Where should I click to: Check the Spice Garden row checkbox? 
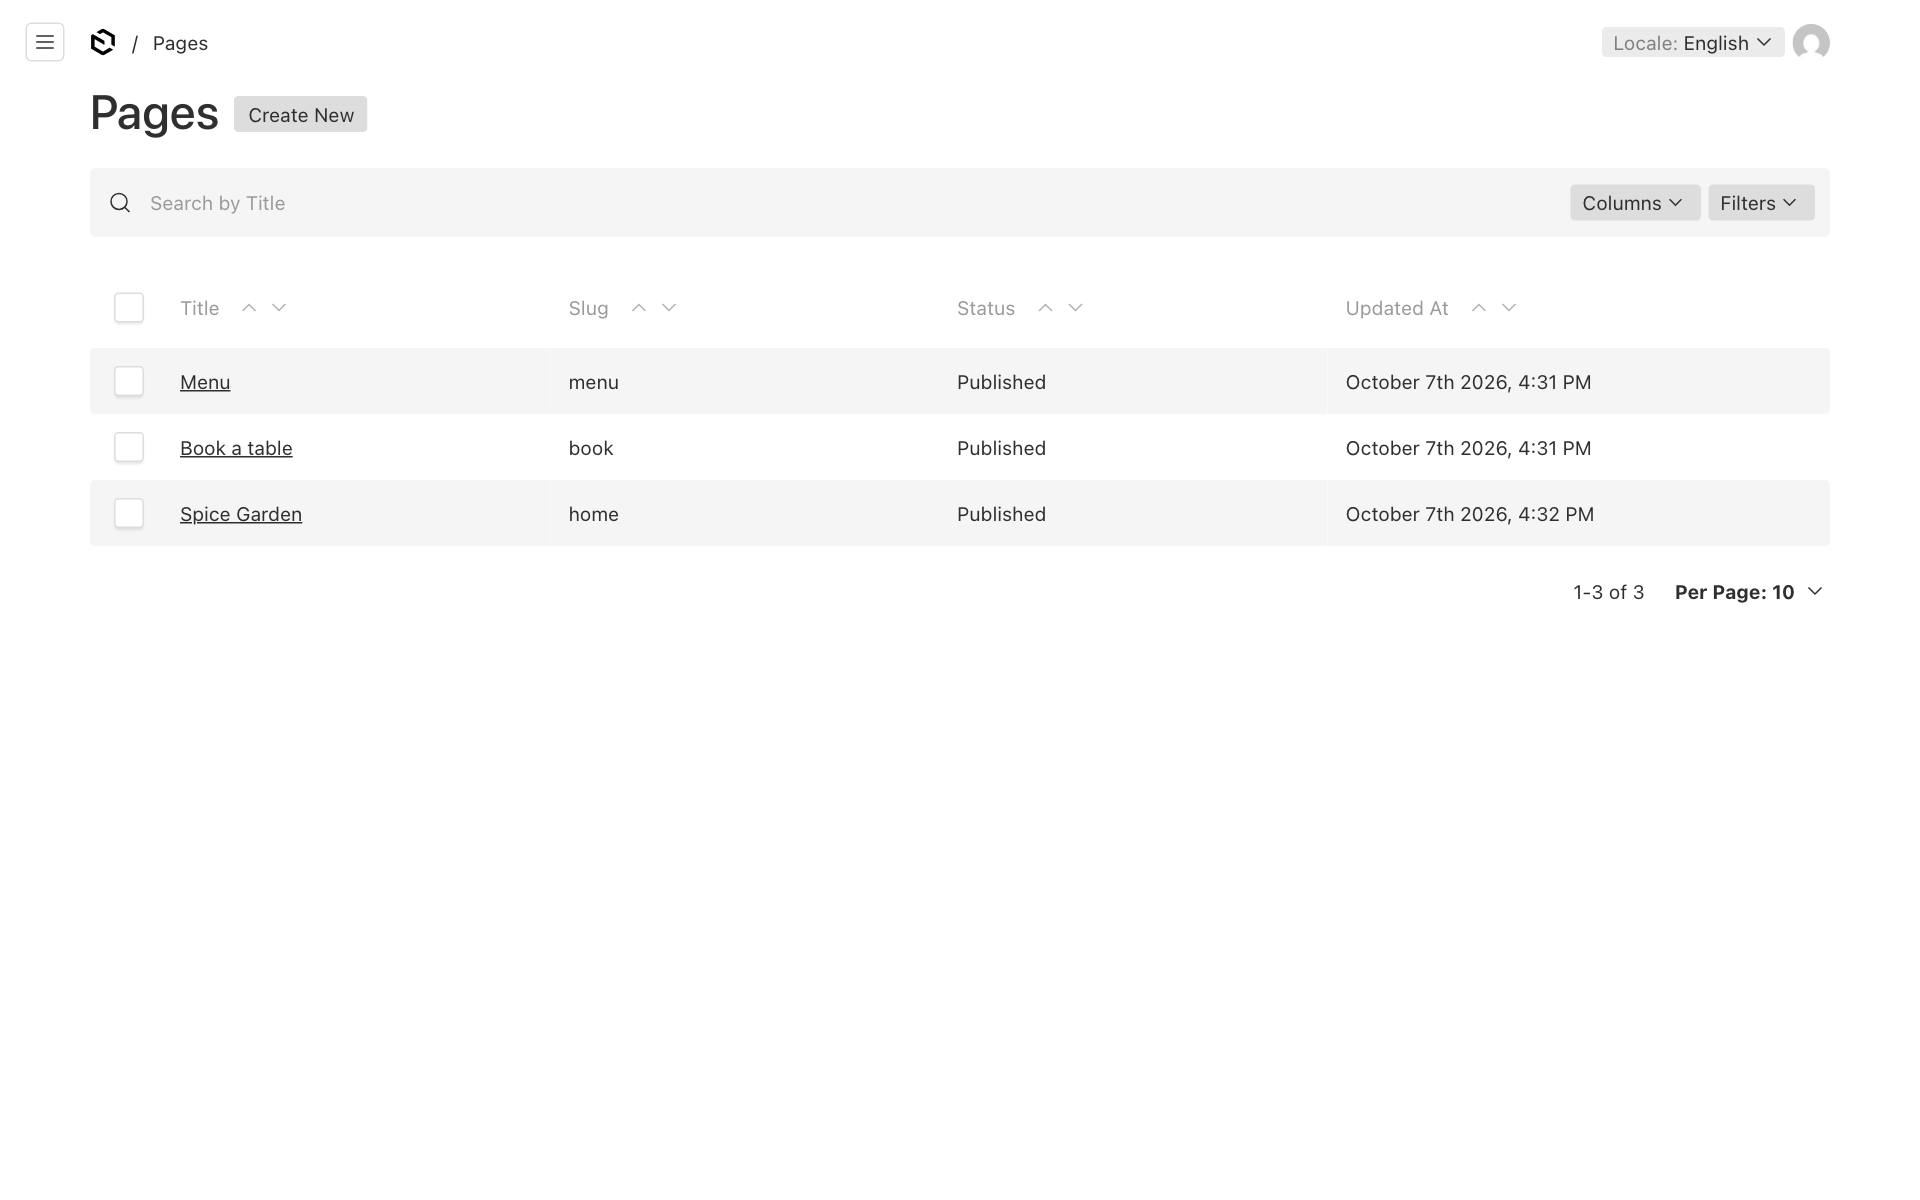pyautogui.click(x=129, y=513)
